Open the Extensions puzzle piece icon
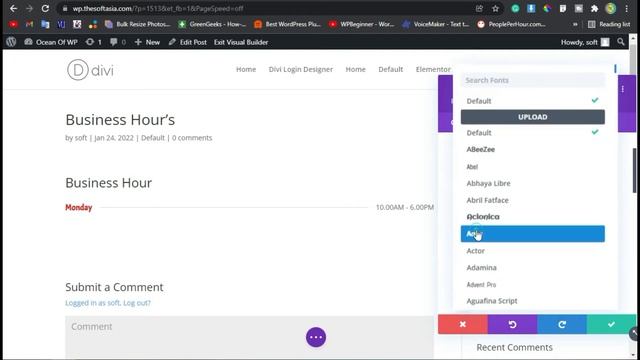This screenshot has height=360, width=640. pos(595,9)
